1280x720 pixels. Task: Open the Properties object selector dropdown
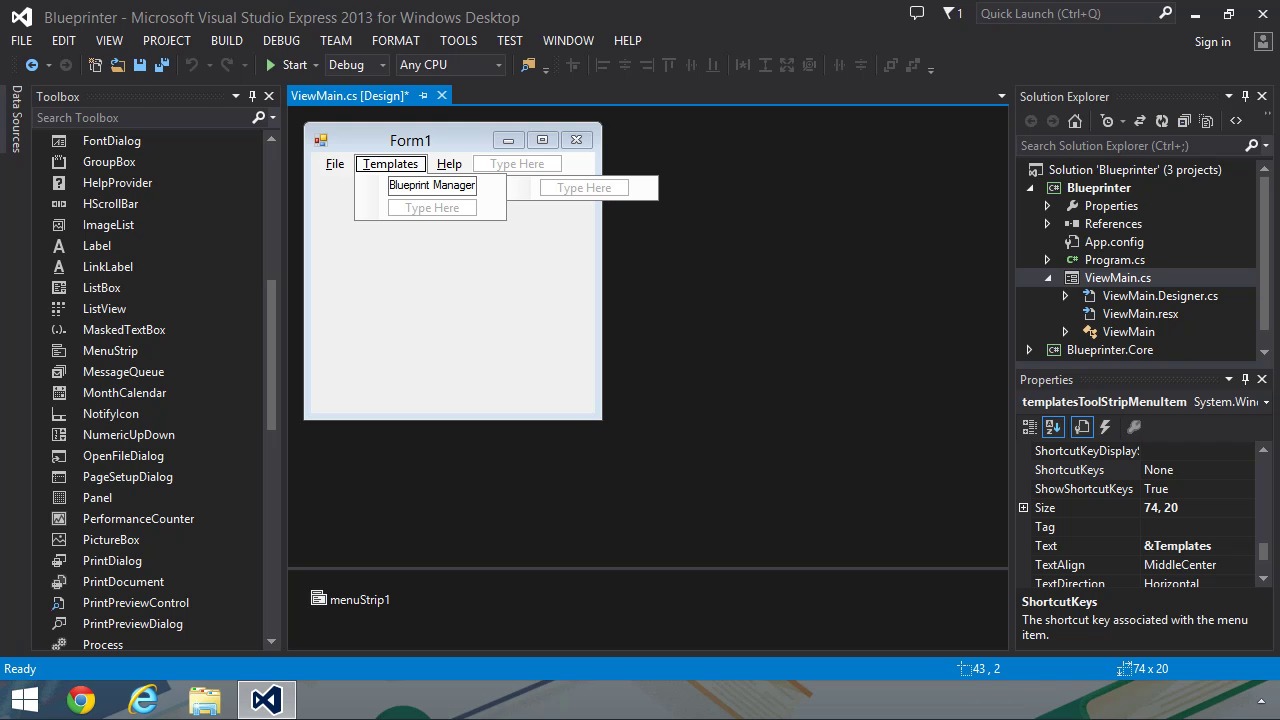pyautogui.click(x=1266, y=402)
